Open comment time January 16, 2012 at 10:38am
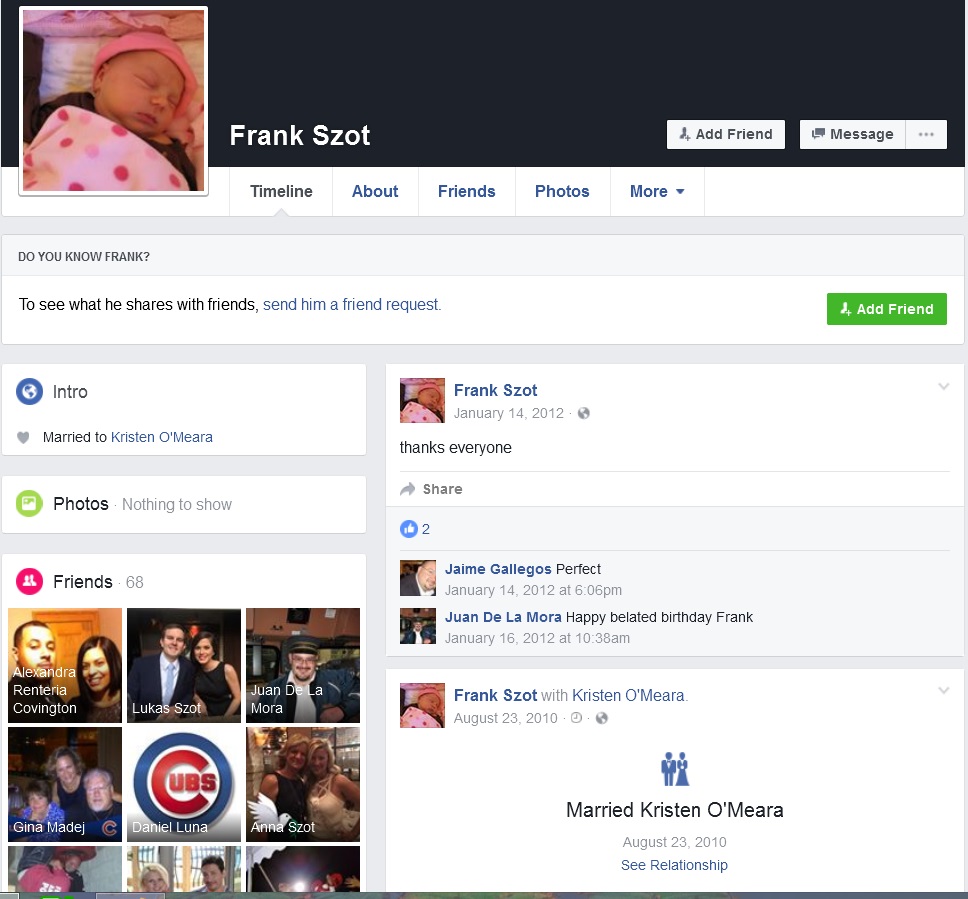Viewport: 968px width, 899px height. 537,638
